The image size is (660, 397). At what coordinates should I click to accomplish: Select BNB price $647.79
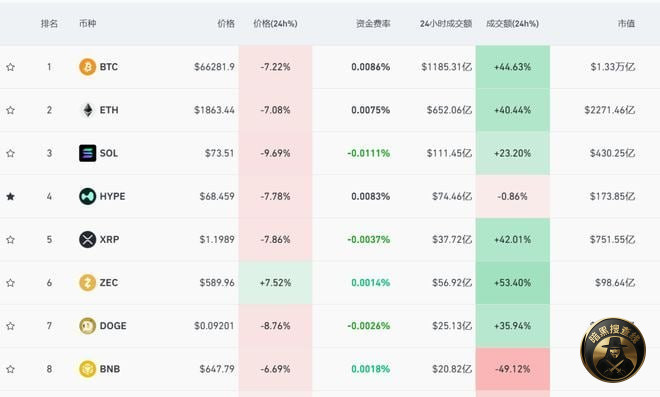pos(217,369)
